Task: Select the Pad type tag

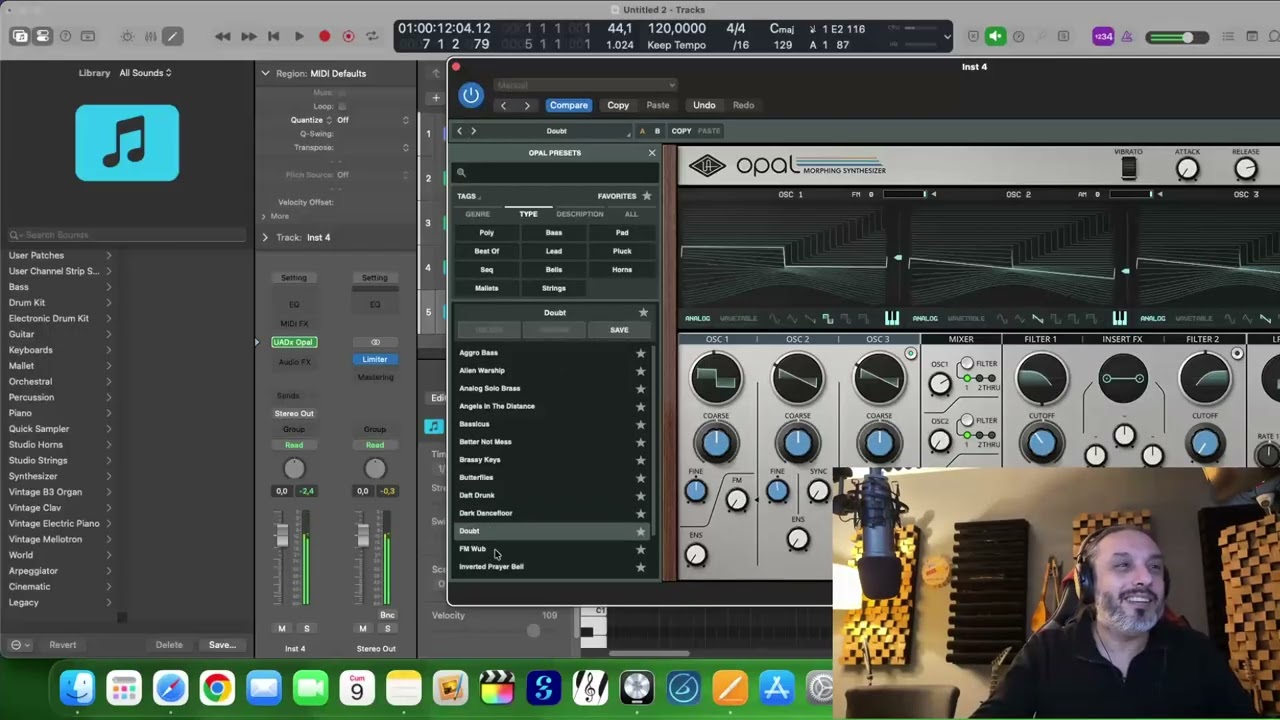Action: (x=622, y=233)
